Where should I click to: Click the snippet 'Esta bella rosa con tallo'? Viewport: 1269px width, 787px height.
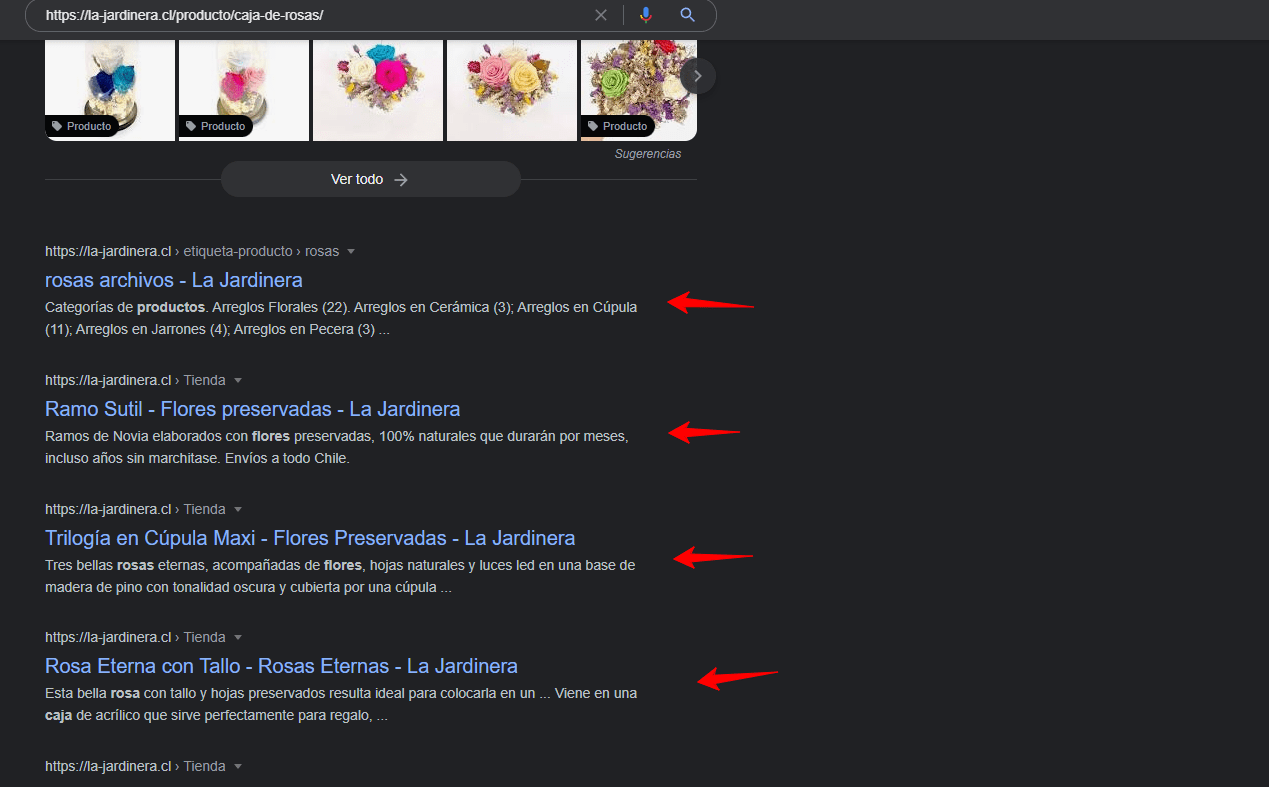(x=341, y=704)
